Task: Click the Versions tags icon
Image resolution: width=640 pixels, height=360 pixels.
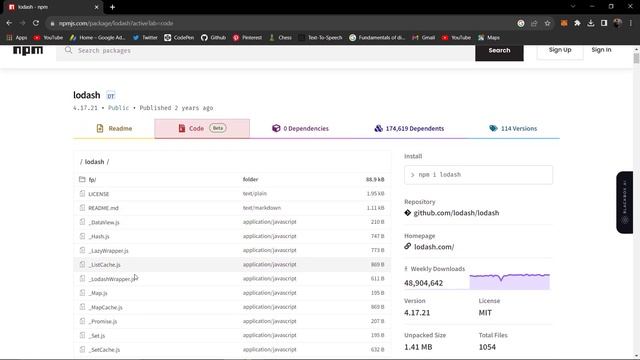Action: tap(493, 128)
